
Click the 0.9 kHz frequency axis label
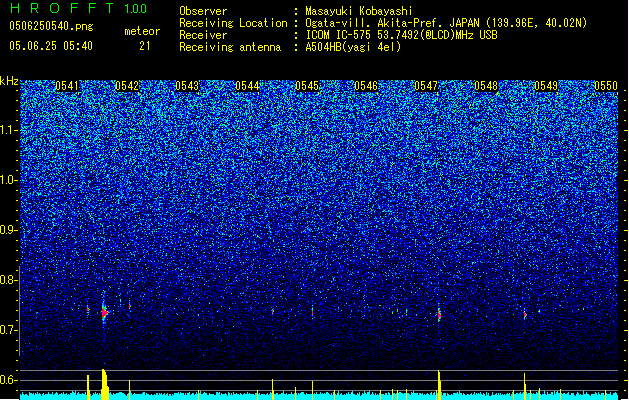pos(8,230)
